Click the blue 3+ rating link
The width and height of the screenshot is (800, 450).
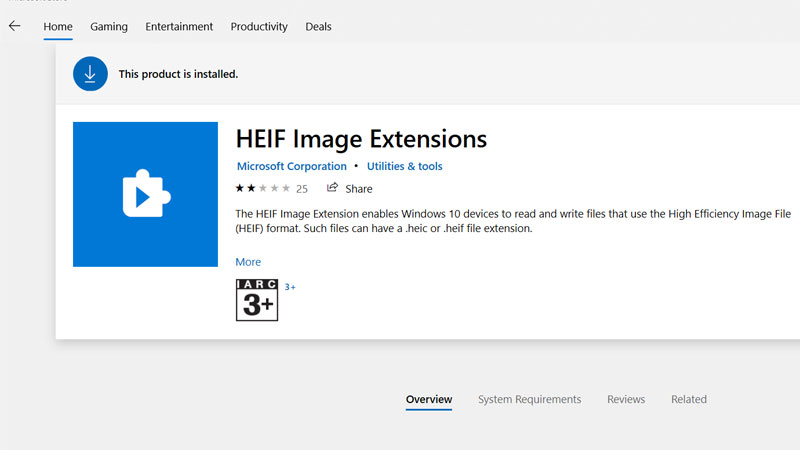(290, 287)
